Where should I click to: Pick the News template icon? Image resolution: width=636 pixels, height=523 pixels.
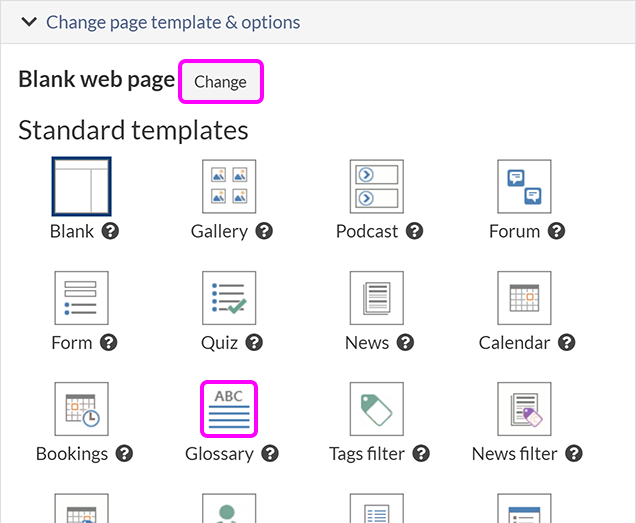click(x=377, y=298)
